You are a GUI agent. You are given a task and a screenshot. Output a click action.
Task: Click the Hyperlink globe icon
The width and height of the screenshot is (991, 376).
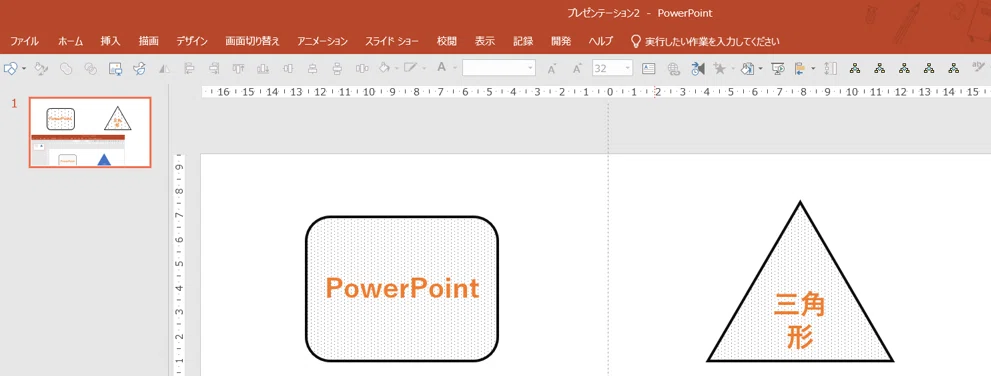coord(673,68)
